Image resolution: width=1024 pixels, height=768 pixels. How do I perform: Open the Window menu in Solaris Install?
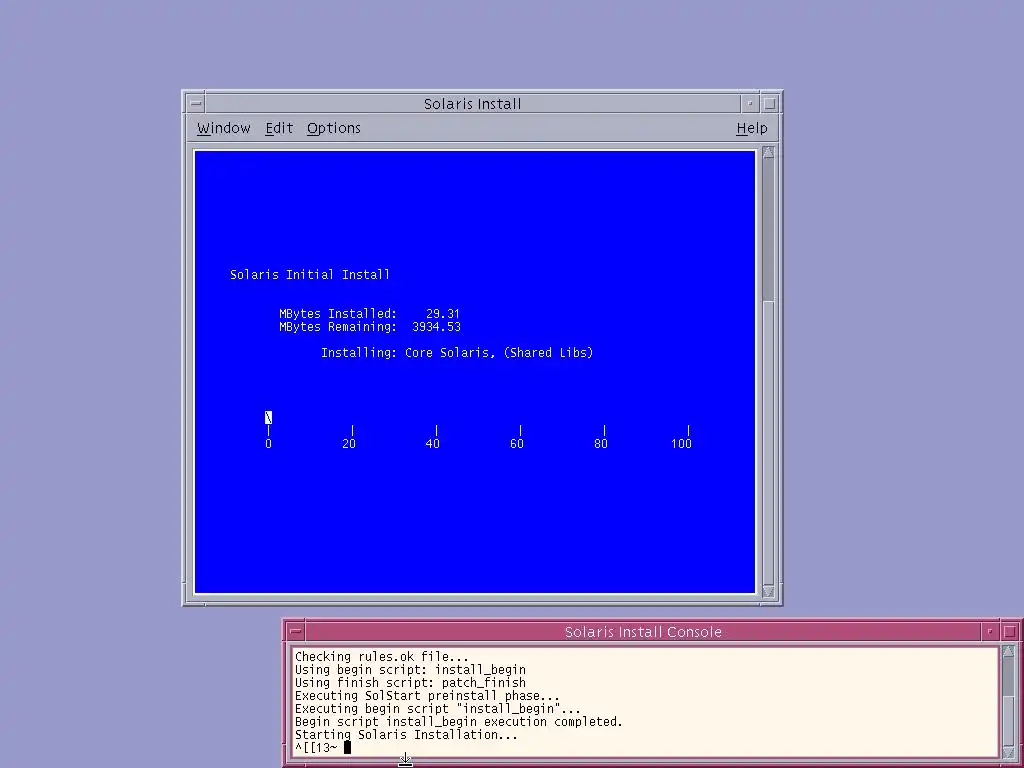[x=223, y=128]
